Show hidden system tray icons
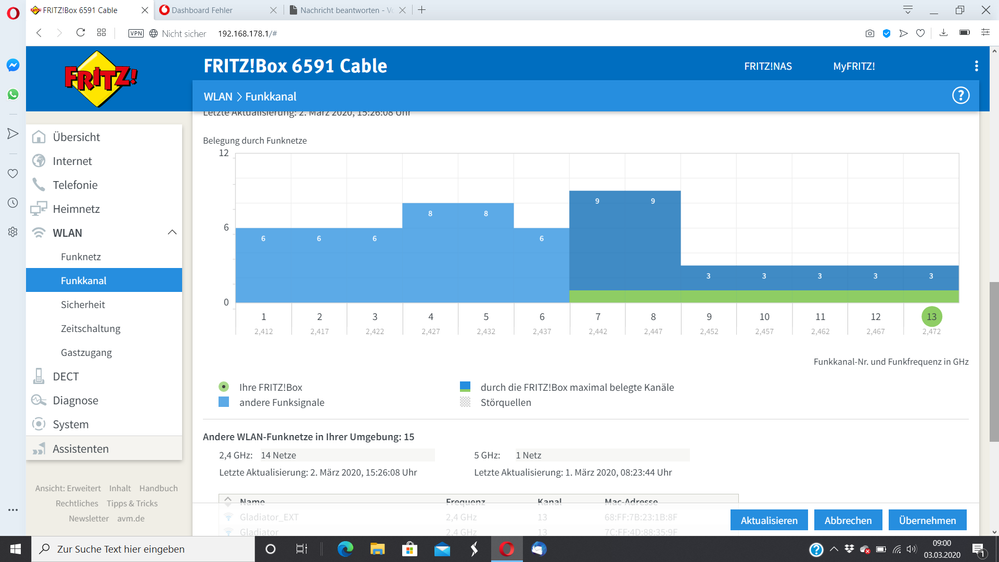The width and height of the screenshot is (999, 562). click(833, 549)
